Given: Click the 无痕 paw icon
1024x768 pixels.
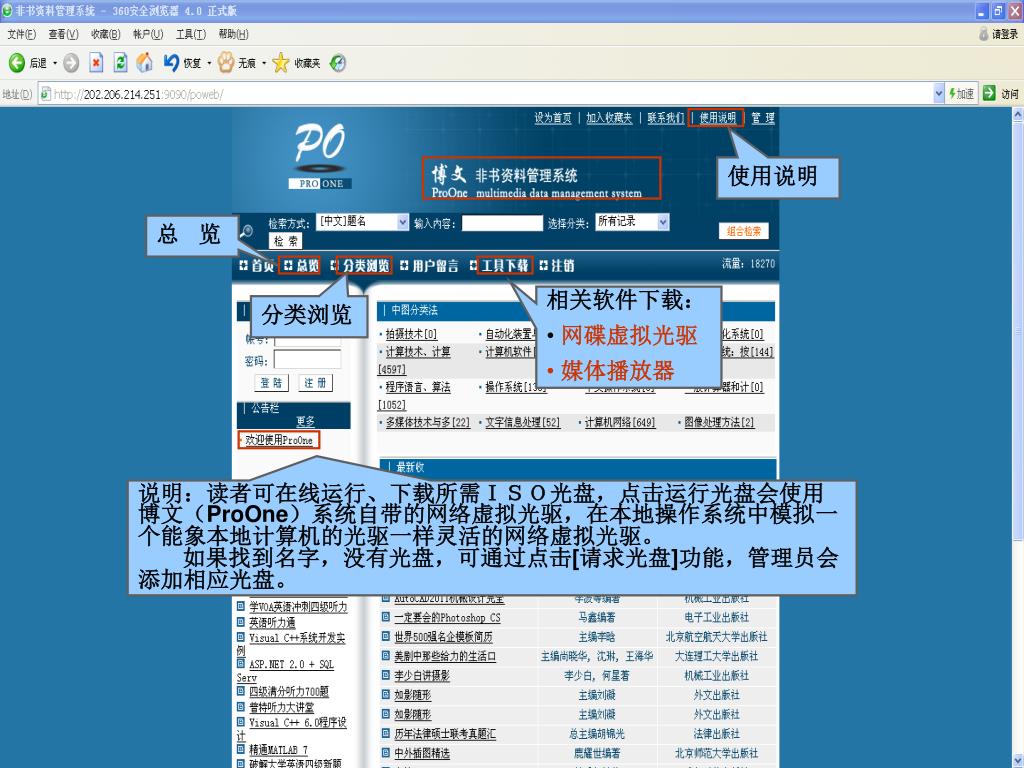Looking at the screenshot, I should click(x=226, y=63).
